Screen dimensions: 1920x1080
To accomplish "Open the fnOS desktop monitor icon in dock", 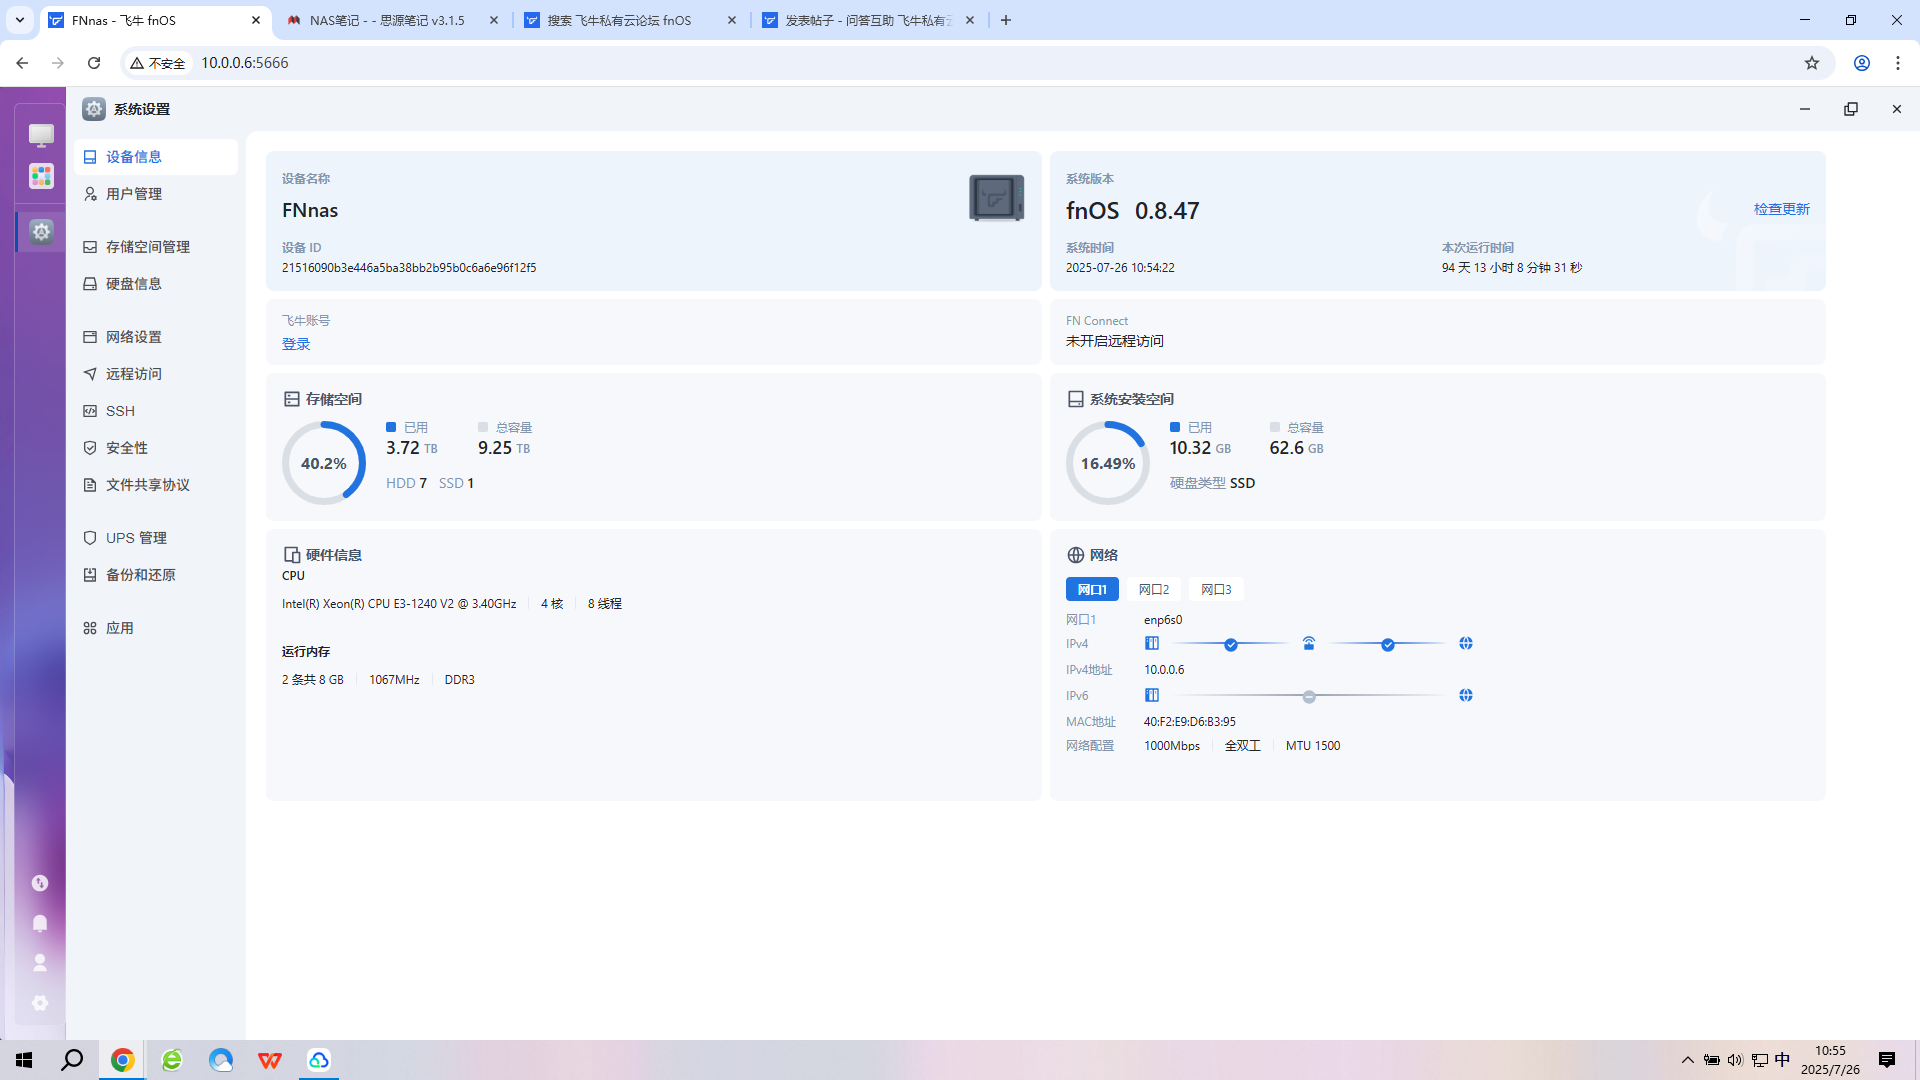I will [41, 135].
